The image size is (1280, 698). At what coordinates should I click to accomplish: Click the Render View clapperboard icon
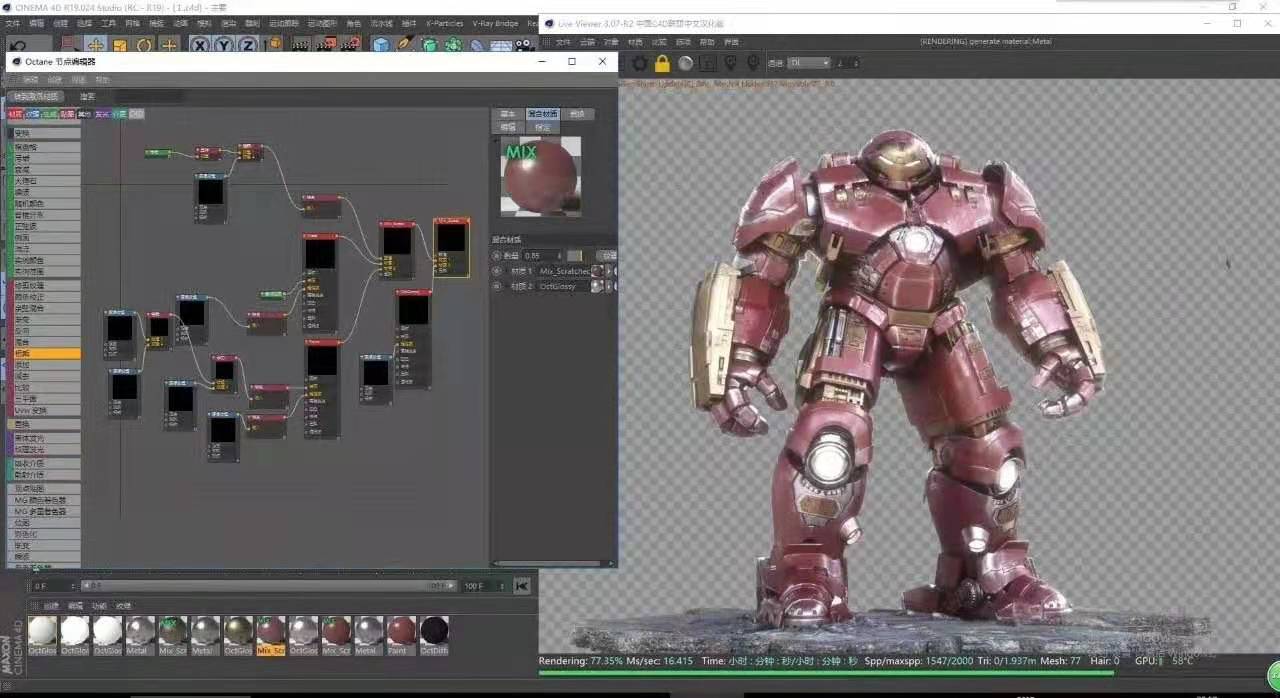(302, 45)
